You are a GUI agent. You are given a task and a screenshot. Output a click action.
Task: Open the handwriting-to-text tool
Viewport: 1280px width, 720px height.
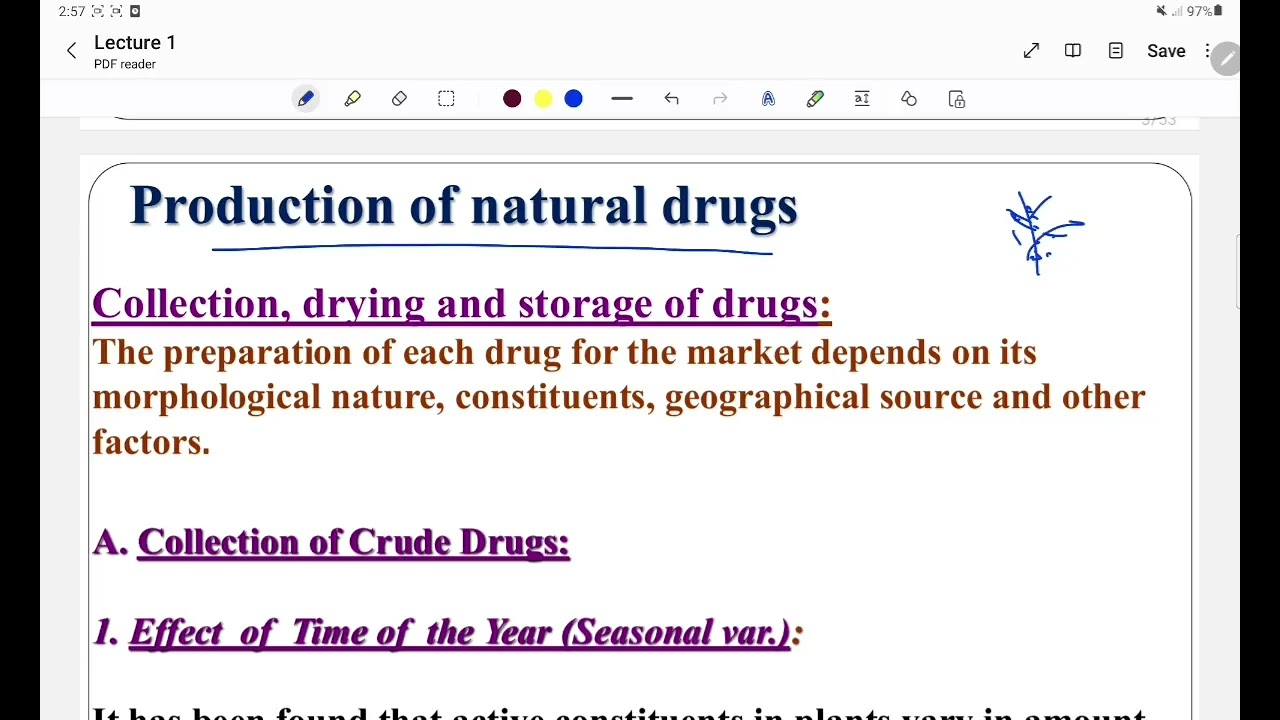[x=768, y=99]
